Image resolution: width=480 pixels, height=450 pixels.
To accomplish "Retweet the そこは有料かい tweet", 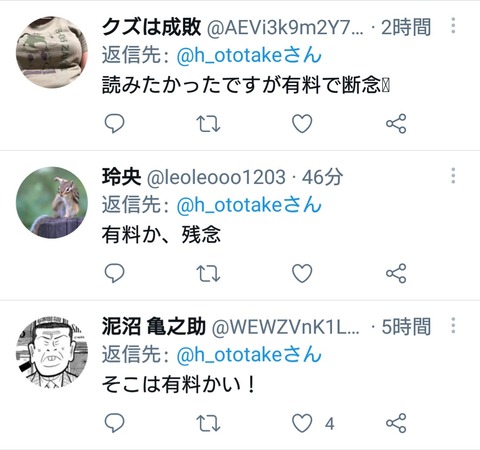I will pyautogui.click(x=208, y=423).
